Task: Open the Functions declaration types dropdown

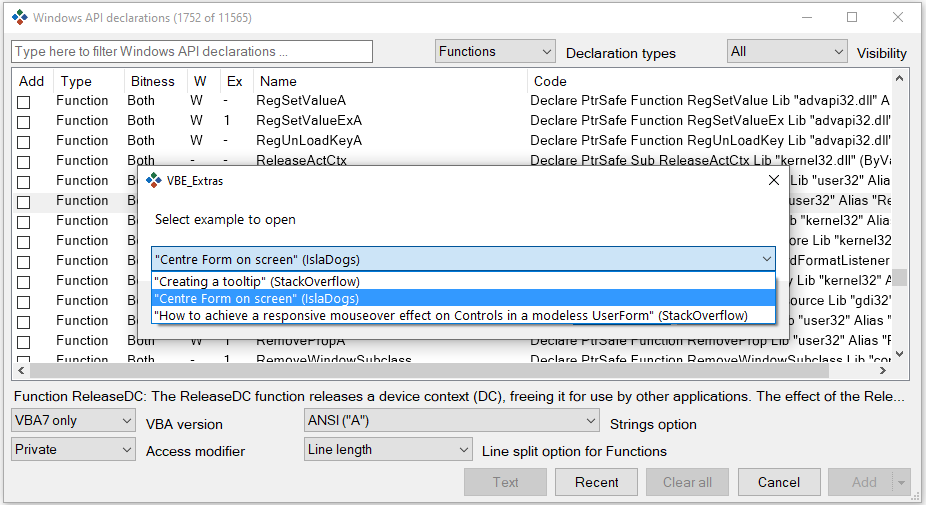Action: (495, 51)
